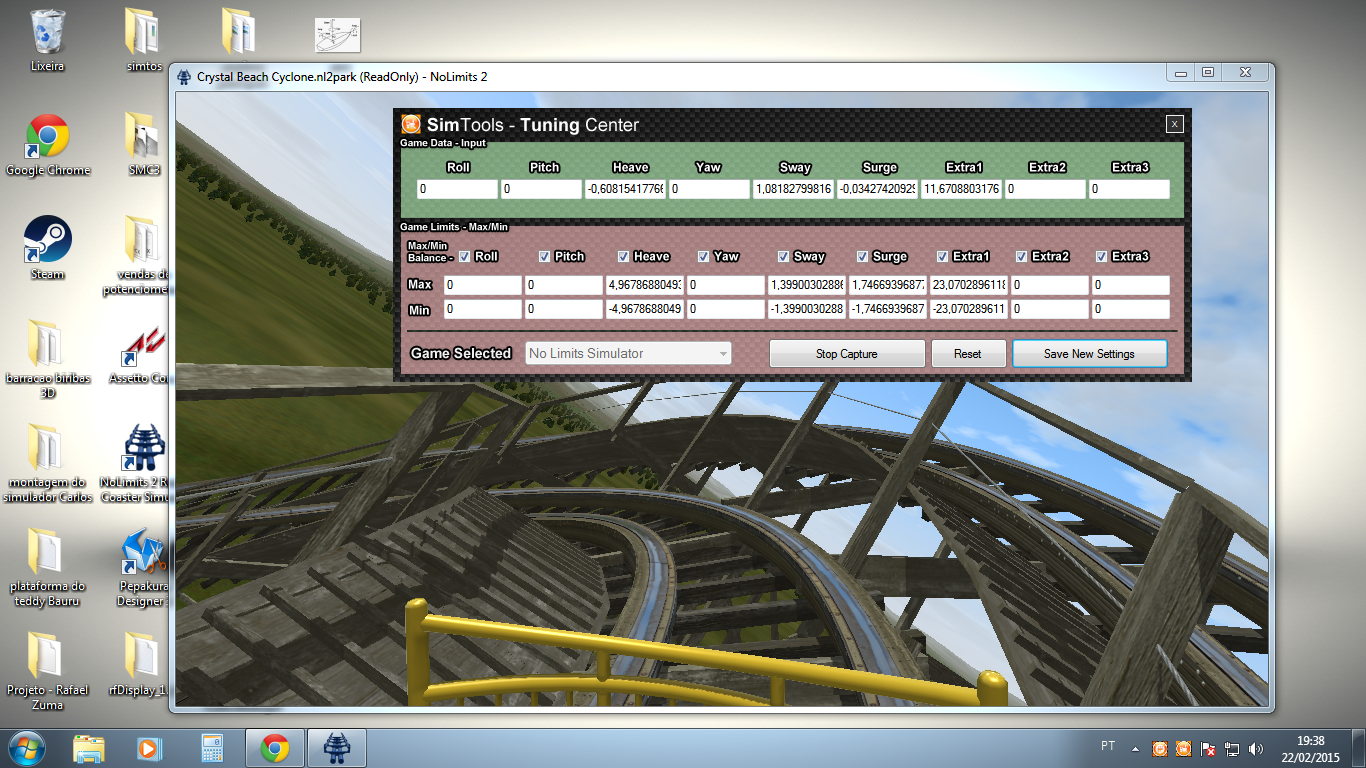
Task: Switch to NoLimits 2 taskbar button
Action: (337, 748)
